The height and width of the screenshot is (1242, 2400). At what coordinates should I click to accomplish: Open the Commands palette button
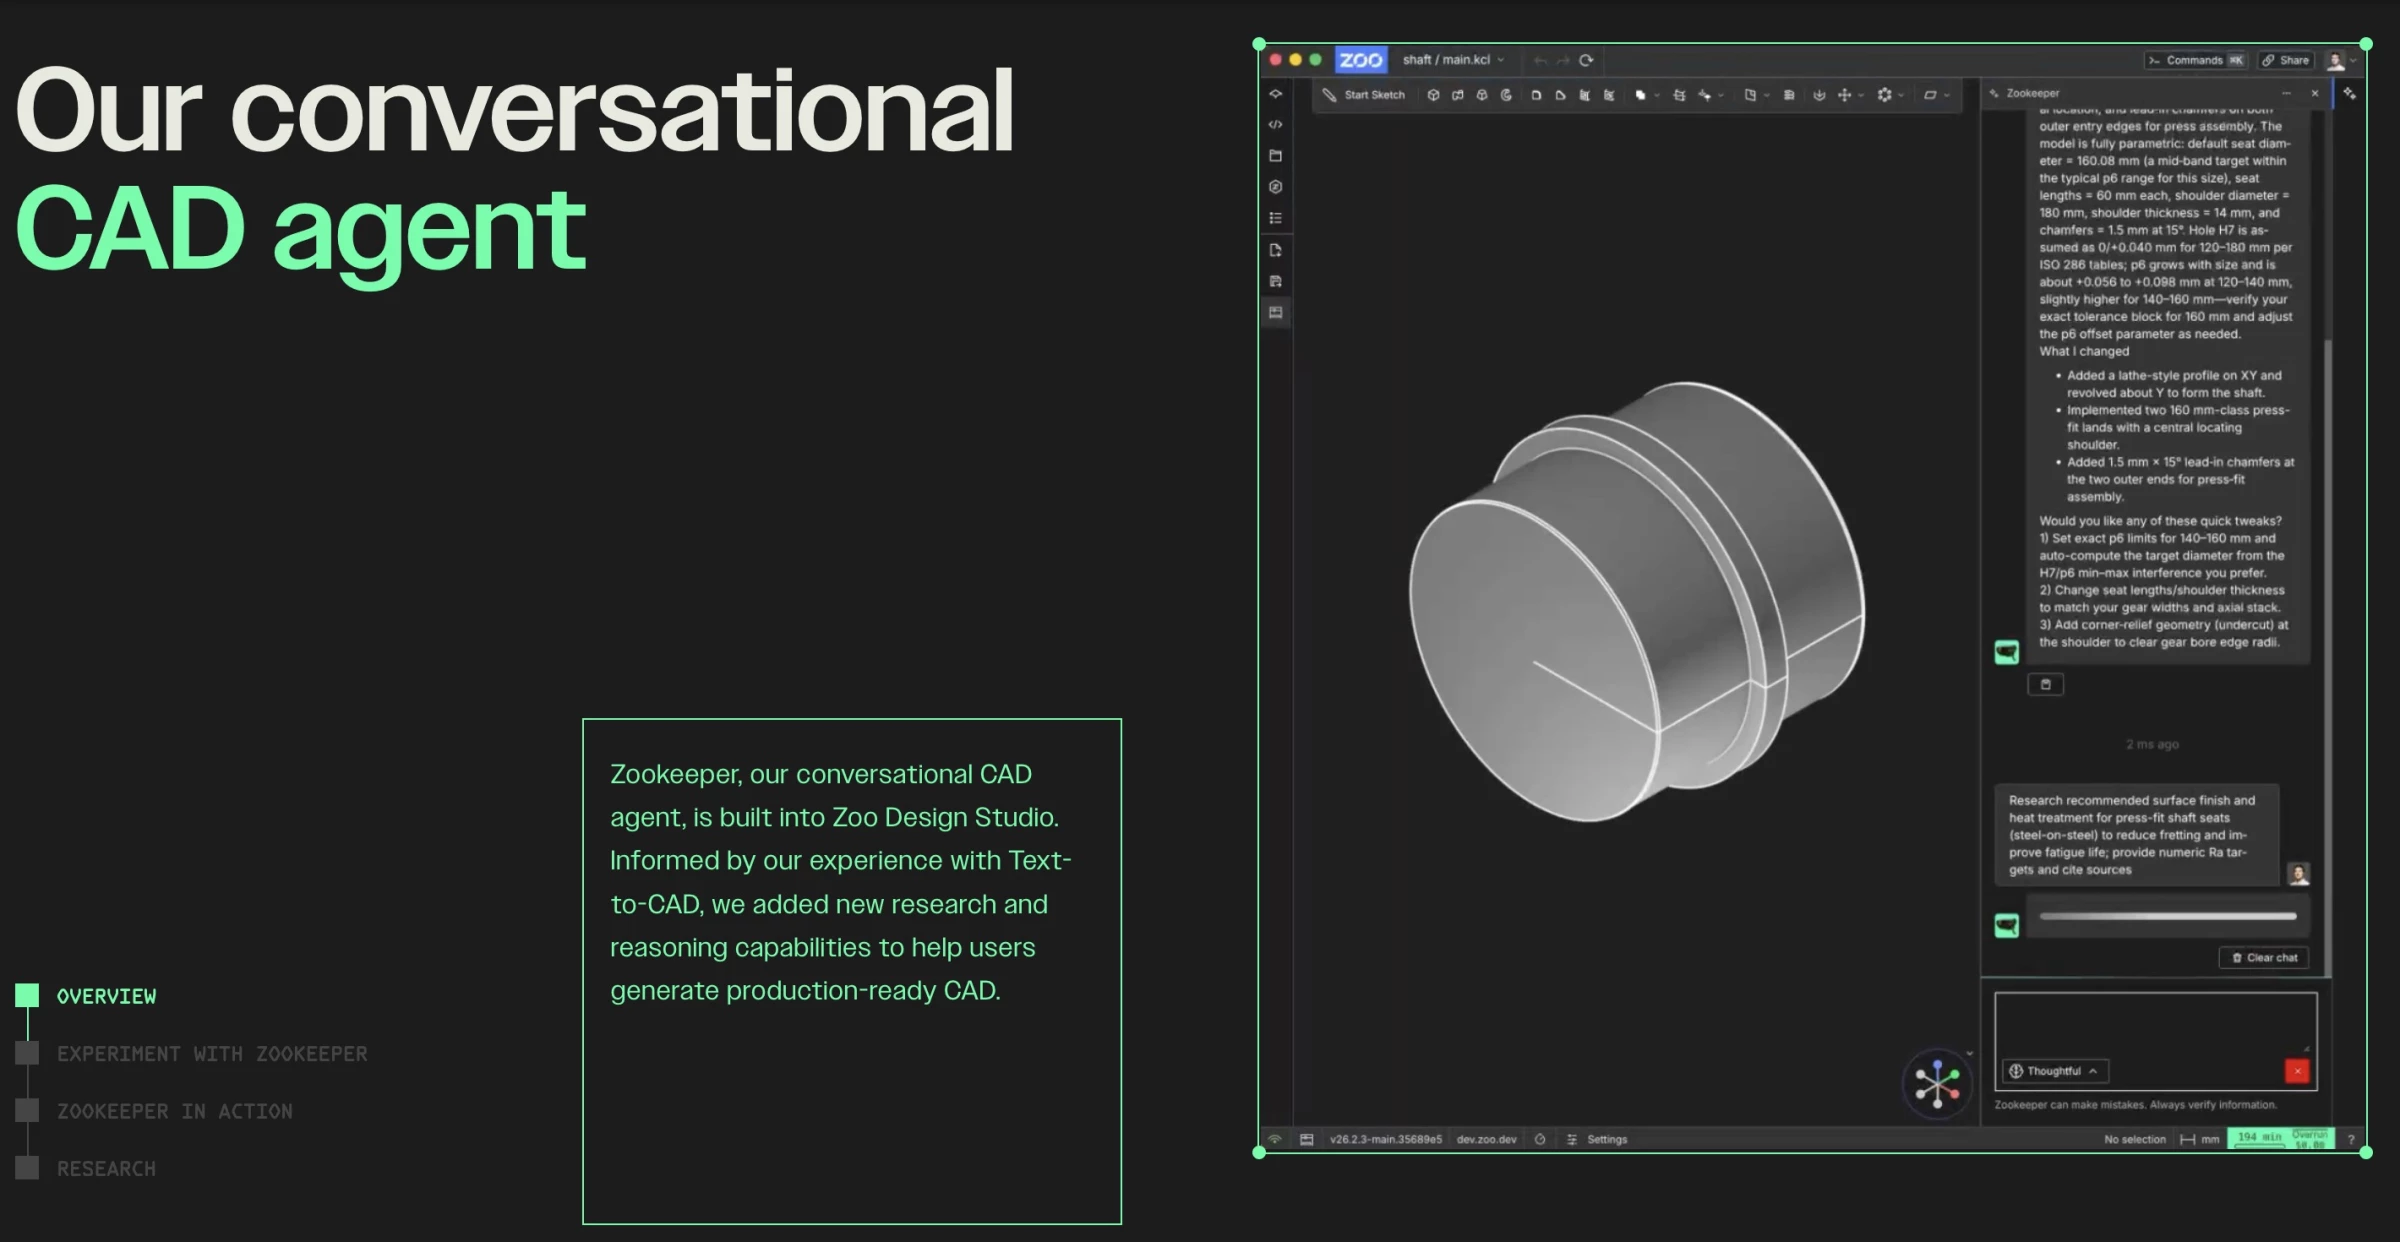pyautogui.click(x=2196, y=61)
